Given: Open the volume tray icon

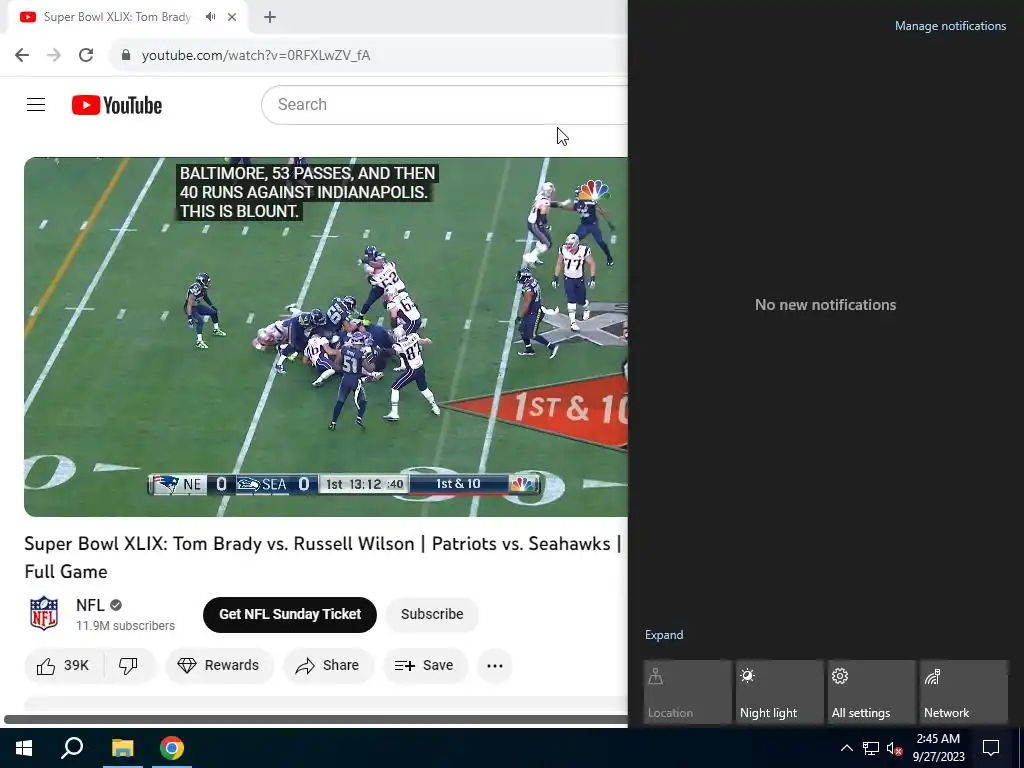Looking at the screenshot, I should pyautogui.click(x=894, y=748).
